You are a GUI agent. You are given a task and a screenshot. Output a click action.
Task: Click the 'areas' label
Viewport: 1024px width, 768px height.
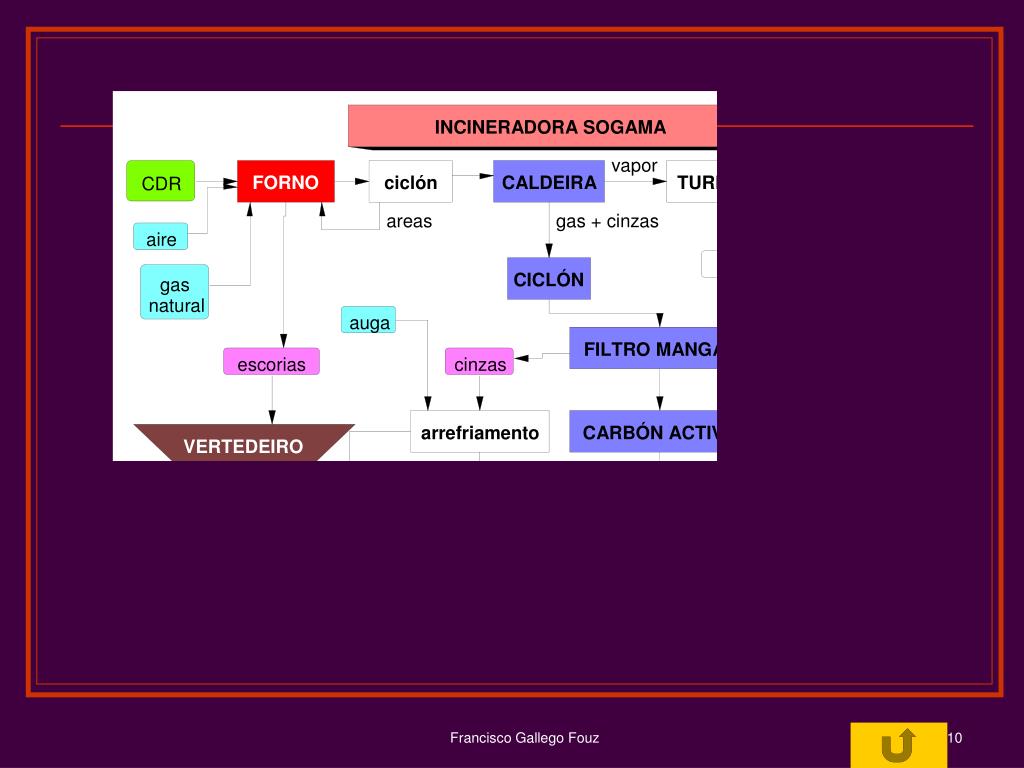[409, 221]
